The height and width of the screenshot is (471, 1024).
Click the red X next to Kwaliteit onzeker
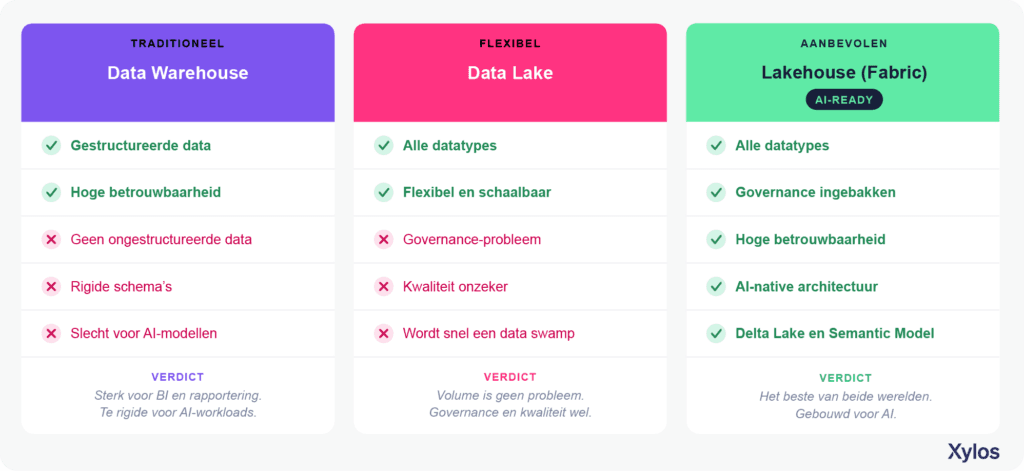[x=383, y=286]
